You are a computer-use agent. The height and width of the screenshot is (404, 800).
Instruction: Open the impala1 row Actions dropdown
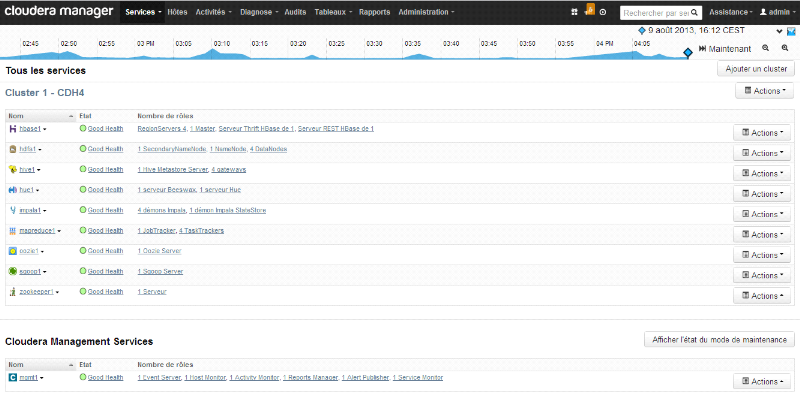pyautogui.click(x=762, y=214)
